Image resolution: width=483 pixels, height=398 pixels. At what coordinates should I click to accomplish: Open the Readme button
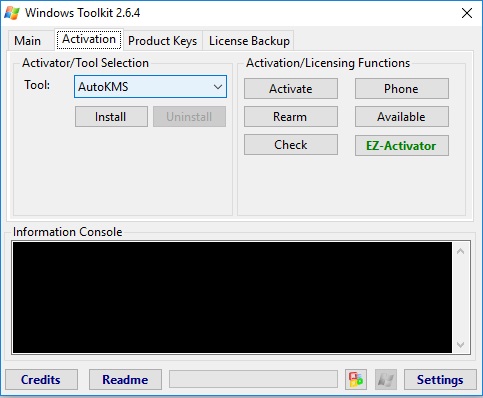[125, 380]
